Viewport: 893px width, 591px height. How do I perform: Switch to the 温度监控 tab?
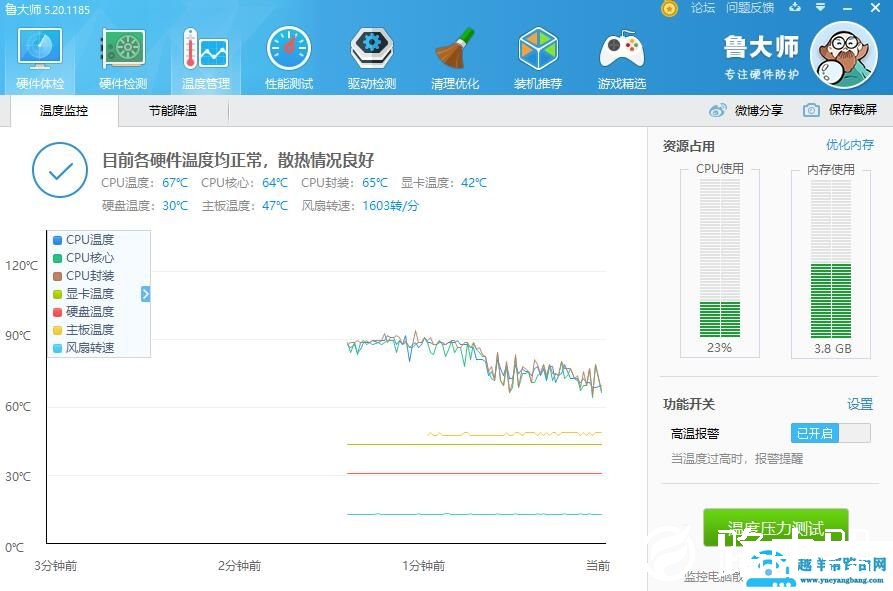point(64,110)
